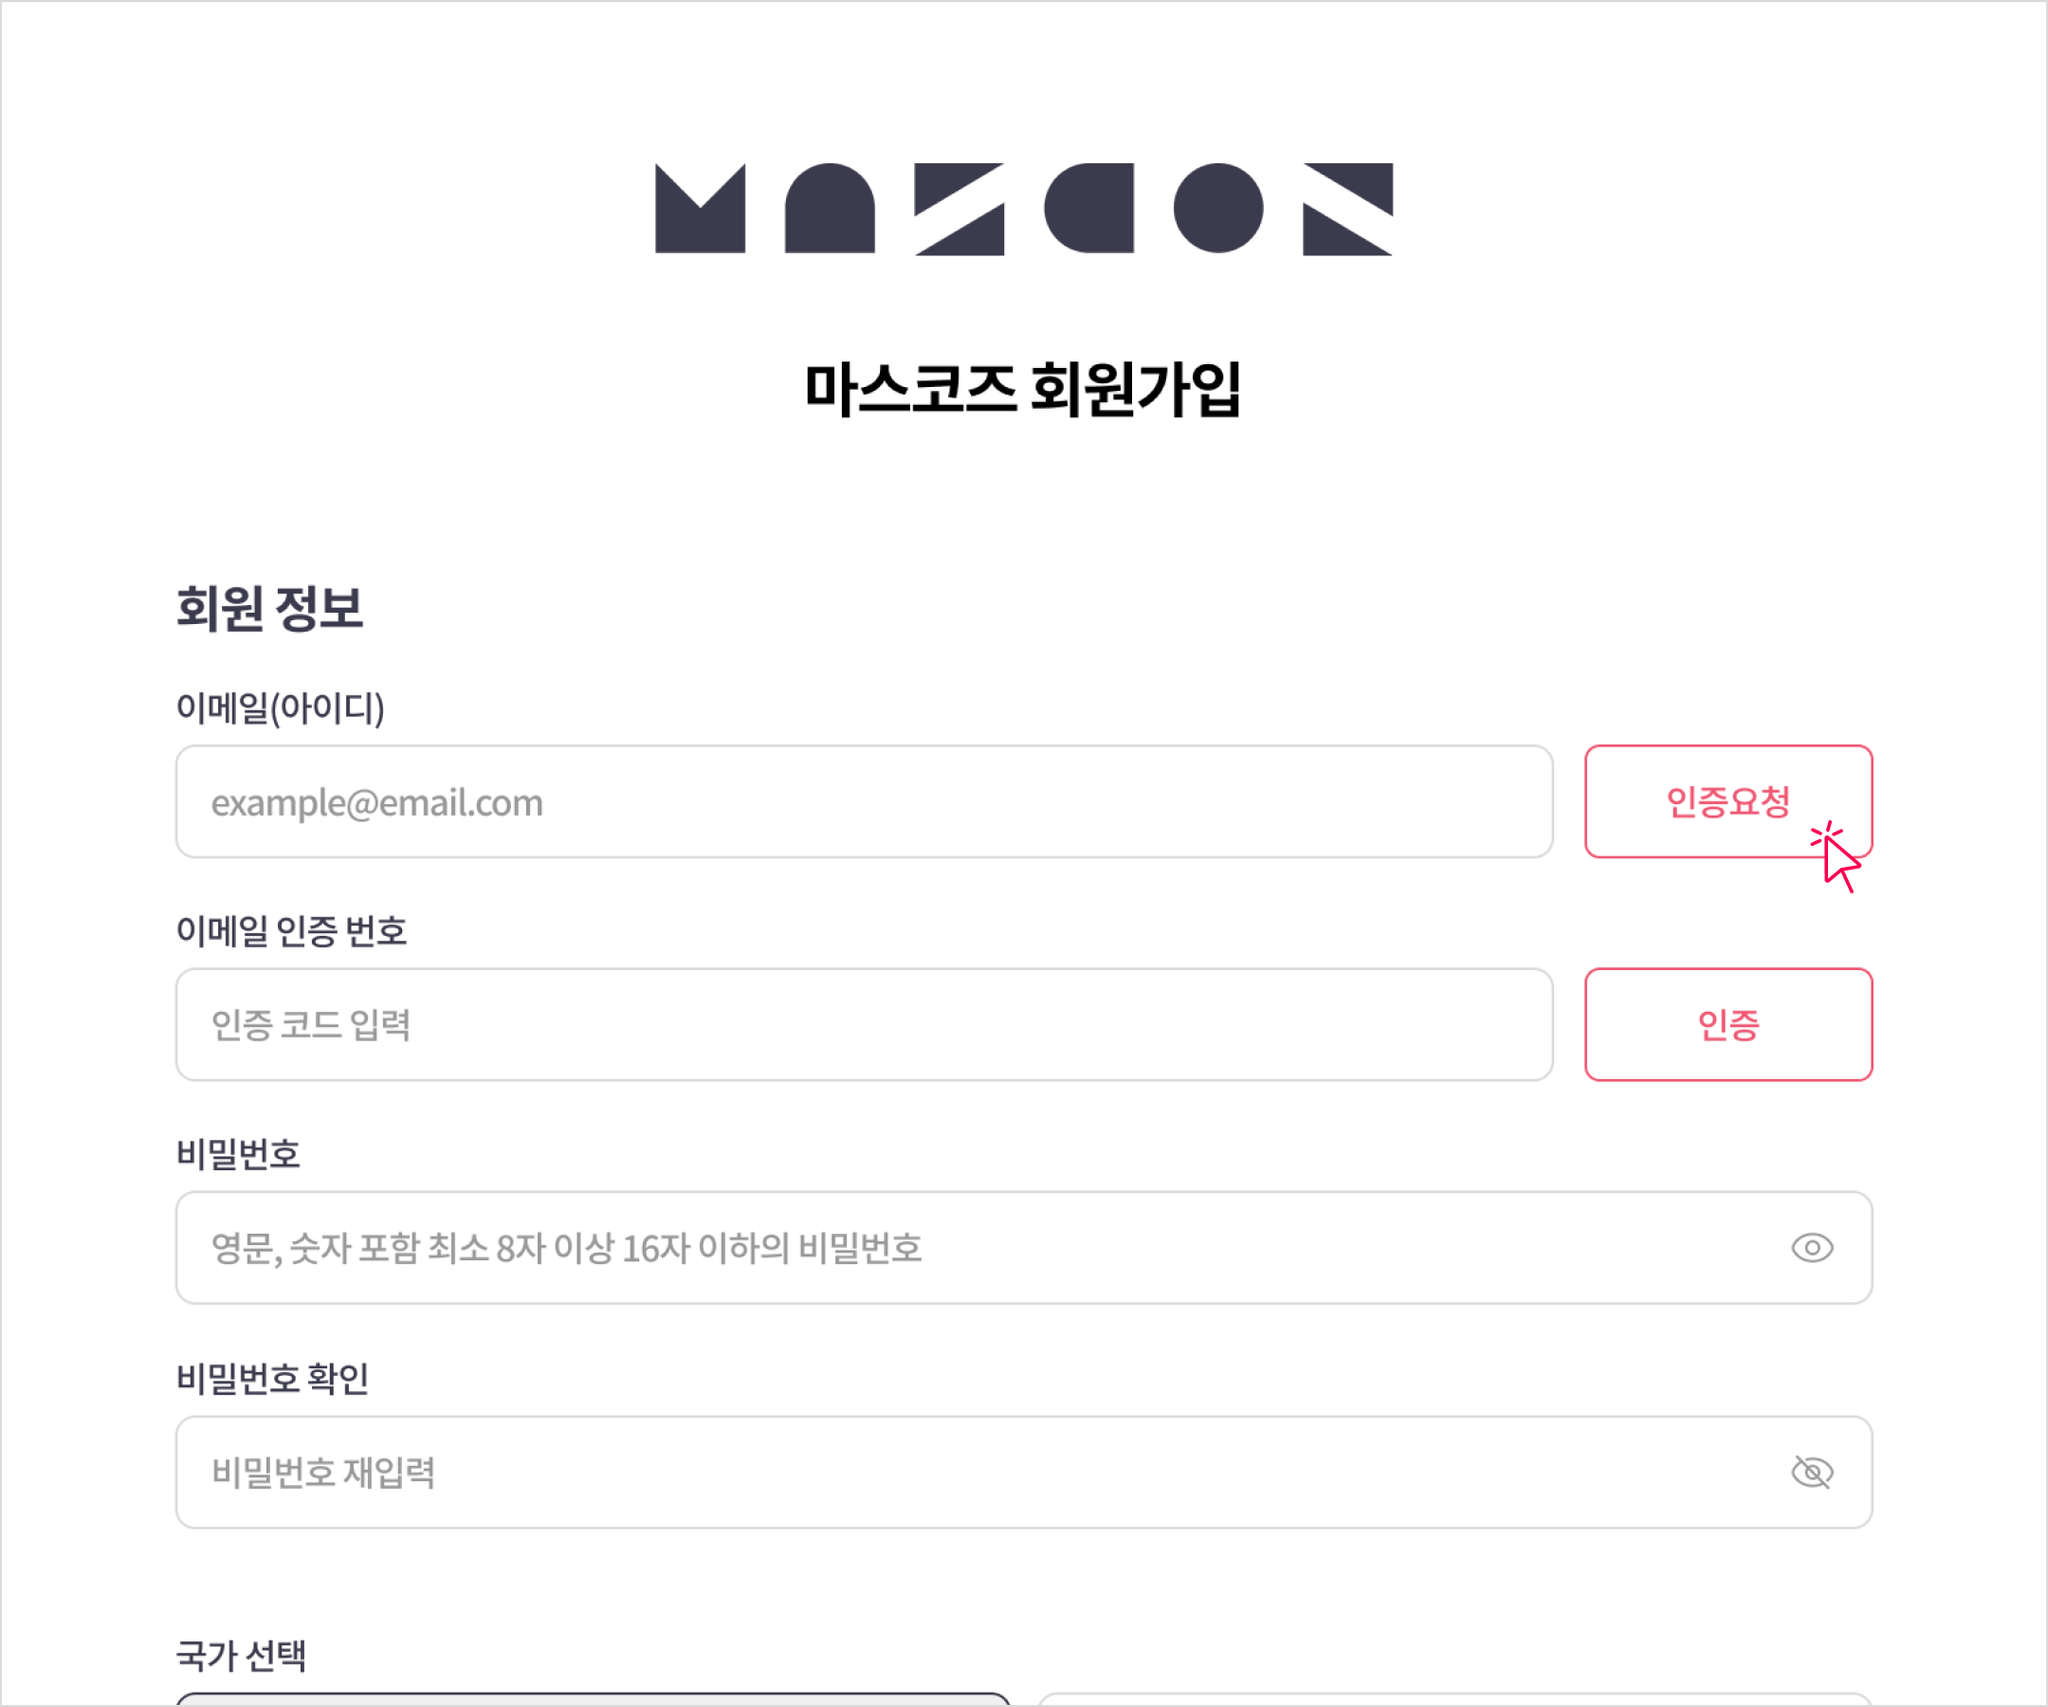Click the 이메일(아이디) field label

pyautogui.click(x=280, y=708)
